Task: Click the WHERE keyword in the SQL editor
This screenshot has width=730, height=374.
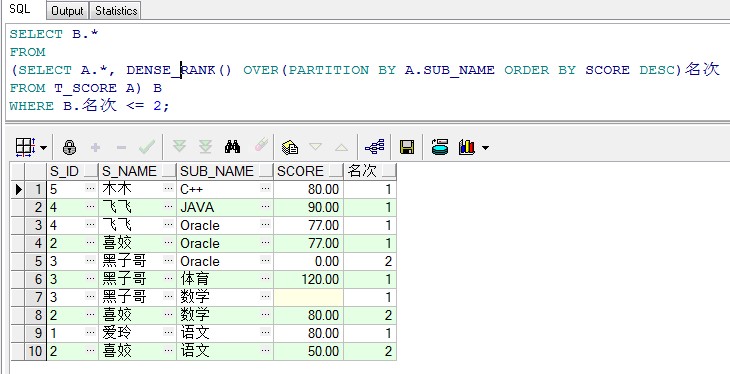Action: point(32,106)
